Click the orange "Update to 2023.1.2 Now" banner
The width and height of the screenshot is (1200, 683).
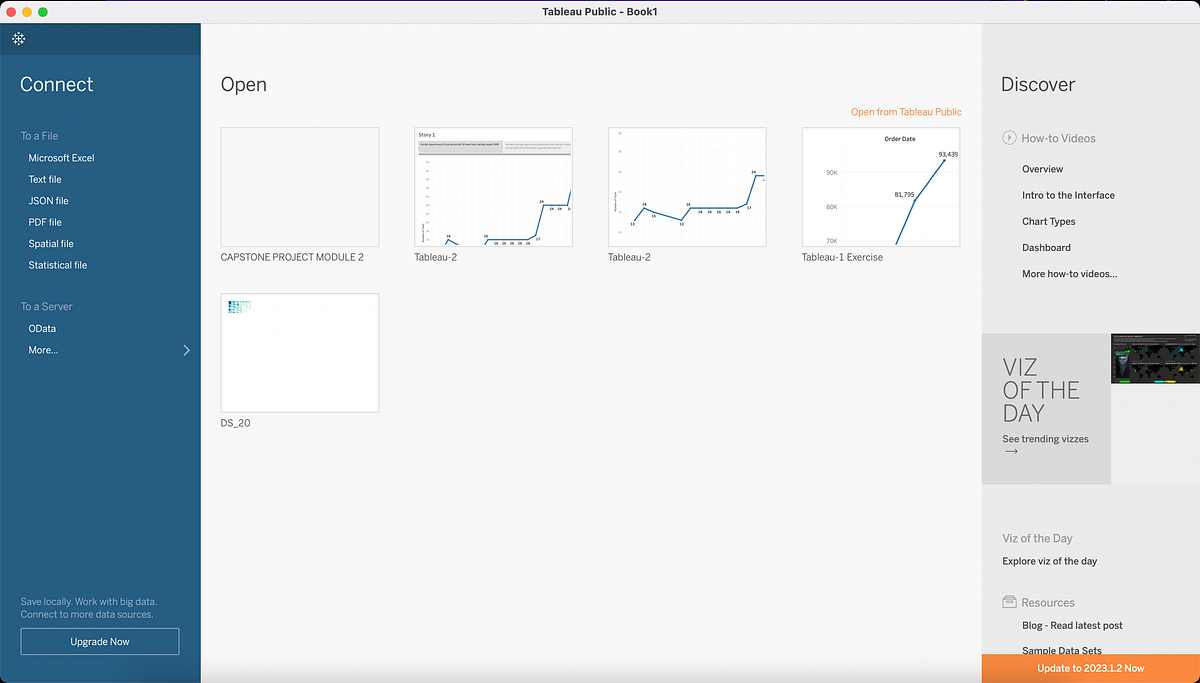(x=1090, y=668)
